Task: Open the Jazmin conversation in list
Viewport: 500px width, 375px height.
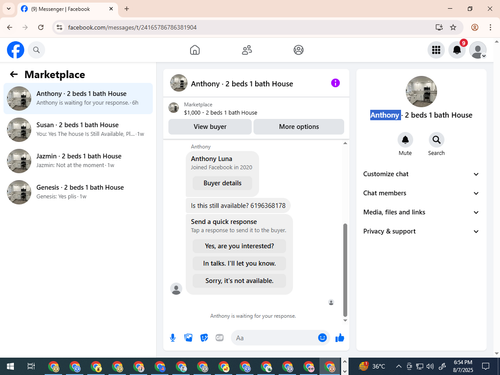Action: [x=78, y=161]
